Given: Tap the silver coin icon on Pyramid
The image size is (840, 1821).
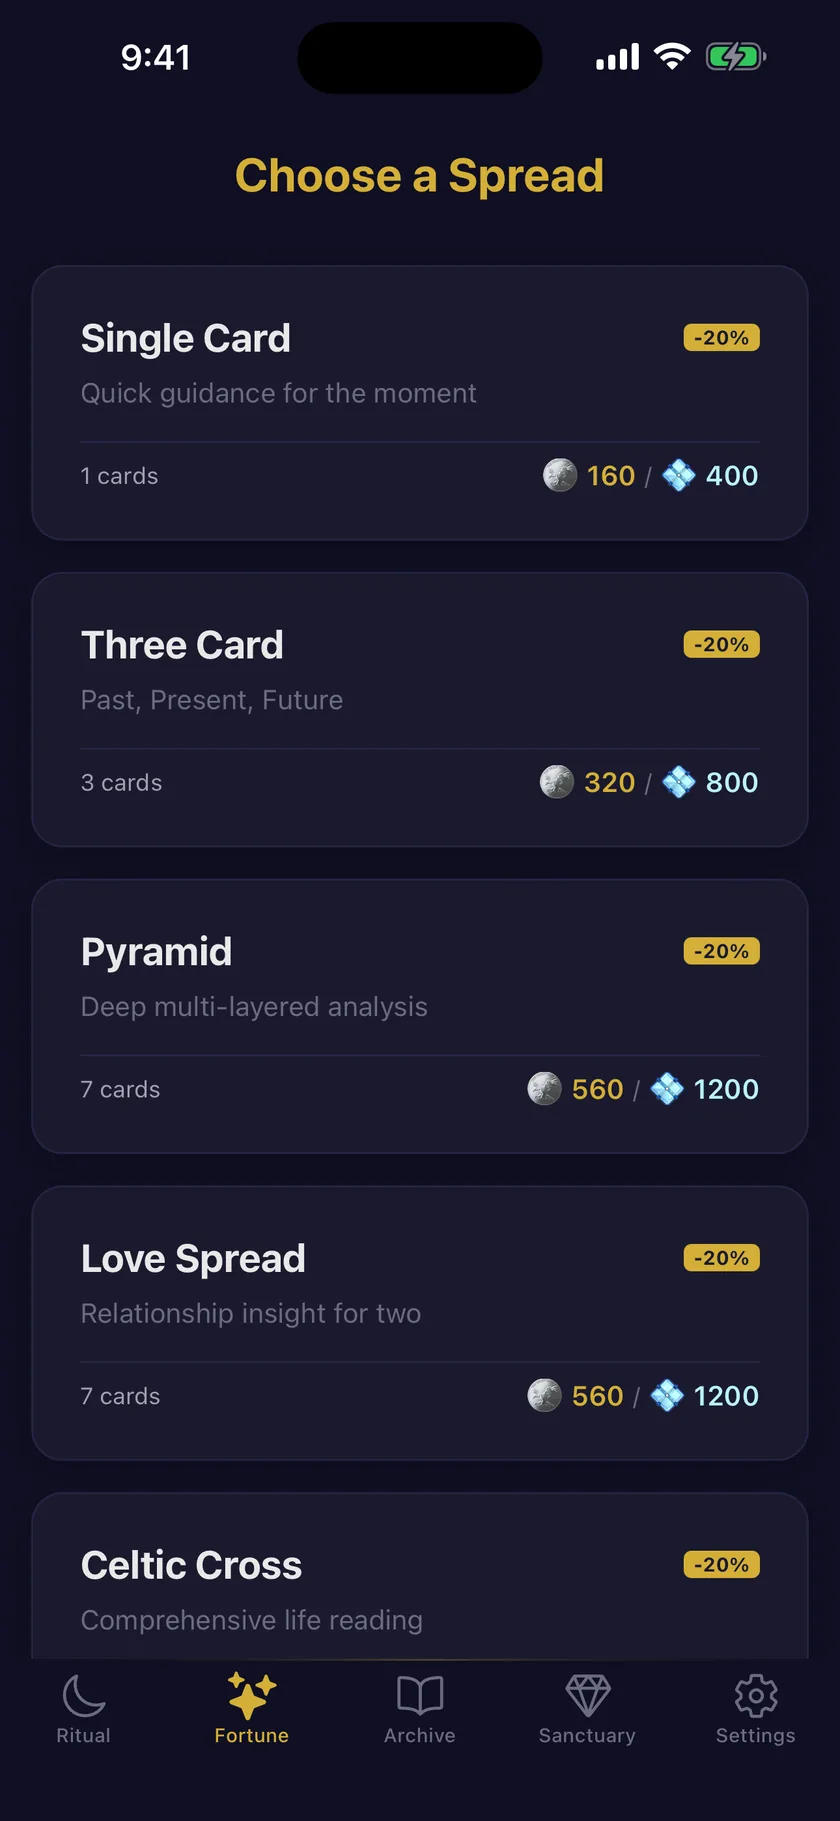Looking at the screenshot, I should 544,1089.
